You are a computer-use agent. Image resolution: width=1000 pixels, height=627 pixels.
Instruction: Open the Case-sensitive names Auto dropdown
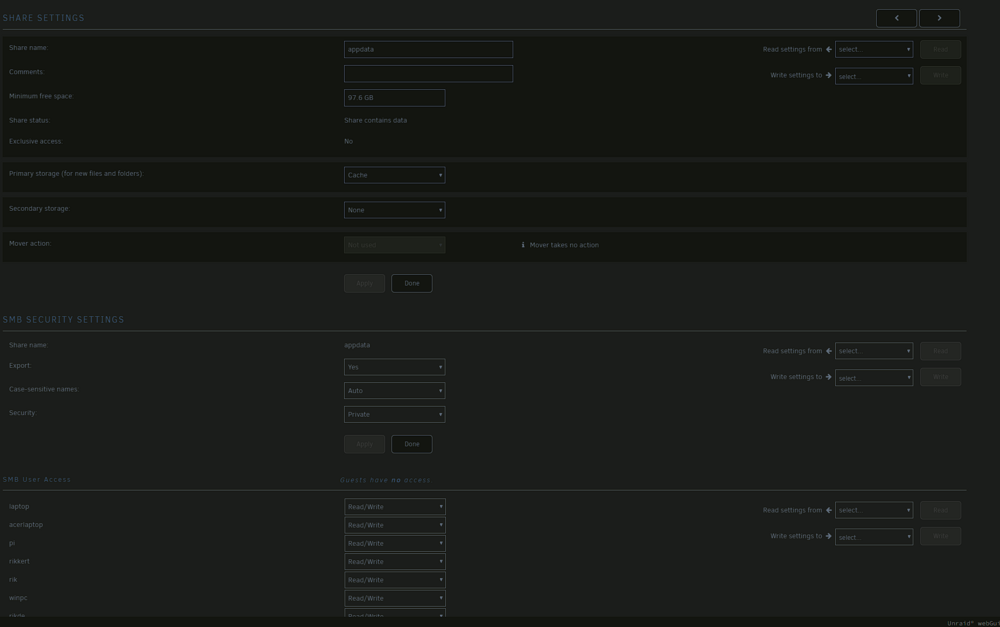(394, 390)
